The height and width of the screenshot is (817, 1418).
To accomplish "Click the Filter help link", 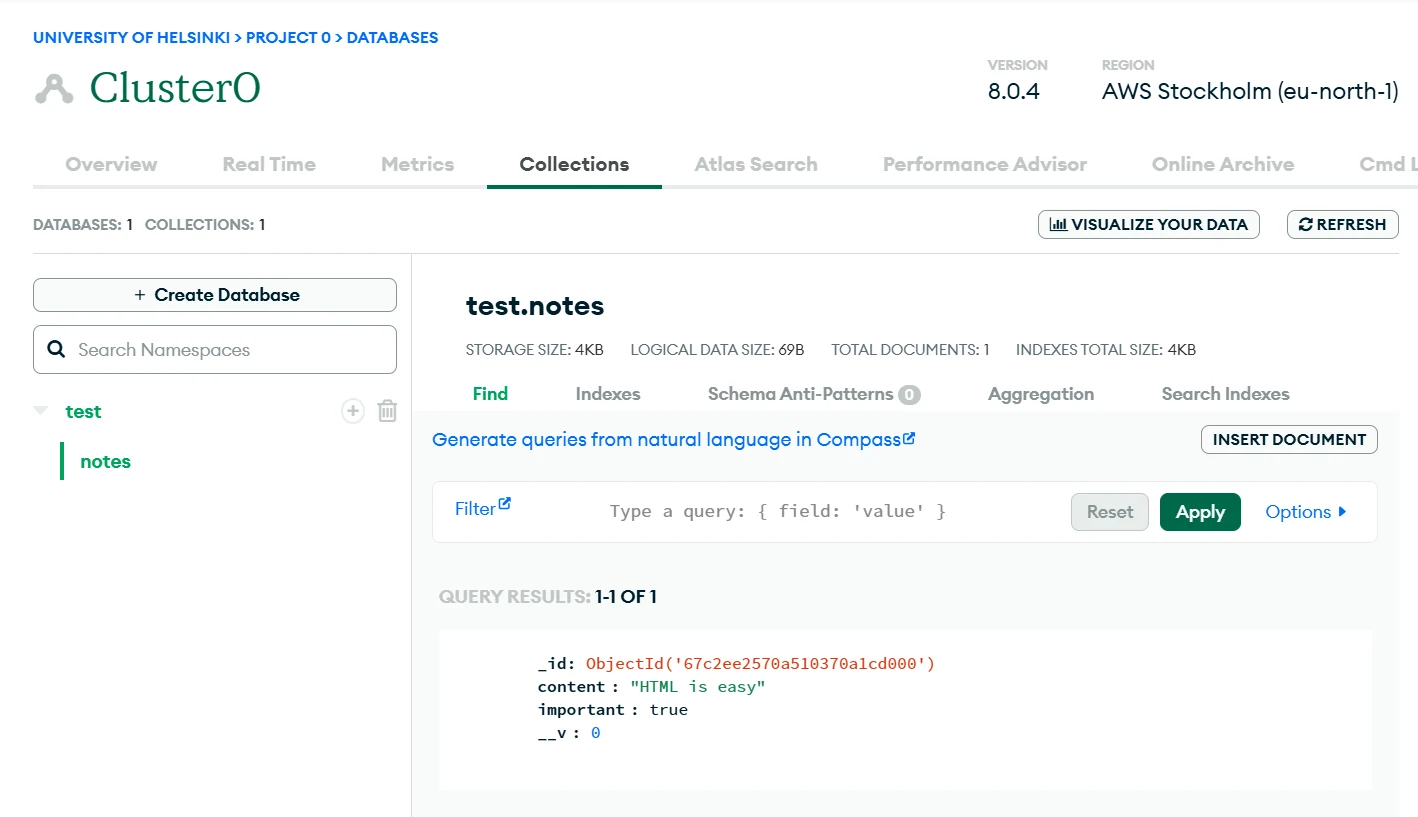I will (483, 508).
